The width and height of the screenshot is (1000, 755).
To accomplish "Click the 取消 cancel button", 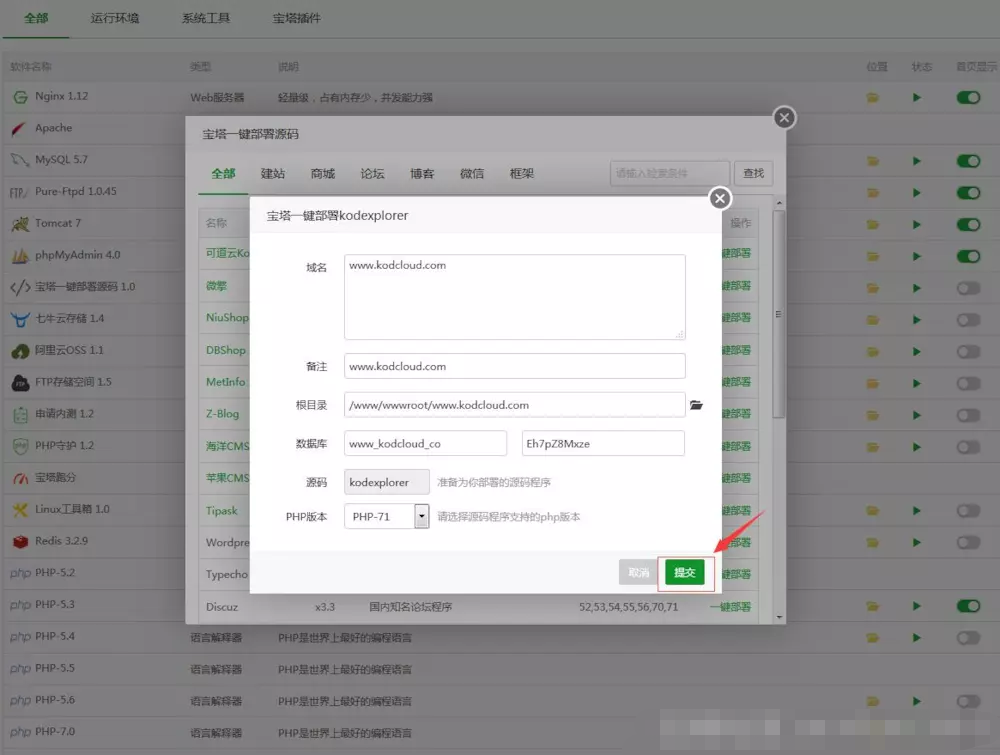I will point(638,572).
